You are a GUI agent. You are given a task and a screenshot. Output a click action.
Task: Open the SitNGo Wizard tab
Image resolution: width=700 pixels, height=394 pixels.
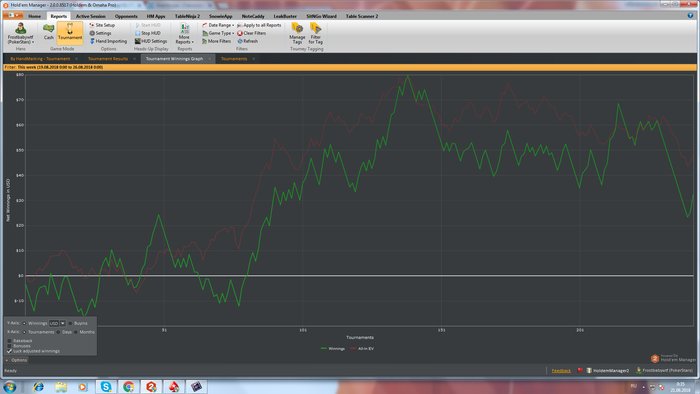coord(321,16)
